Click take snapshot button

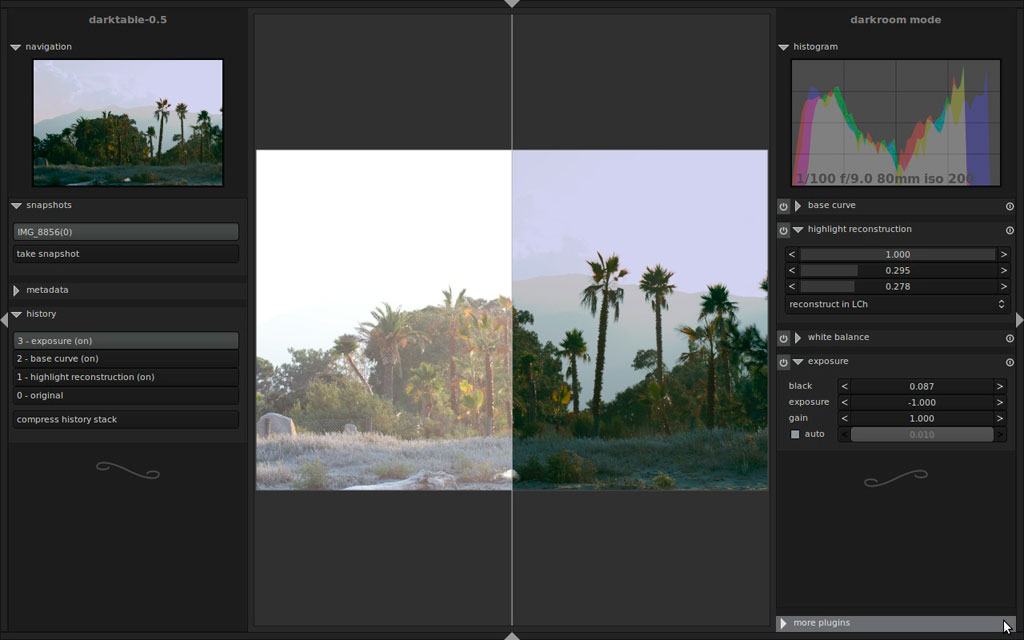pyautogui.click(x=125, y=254)
